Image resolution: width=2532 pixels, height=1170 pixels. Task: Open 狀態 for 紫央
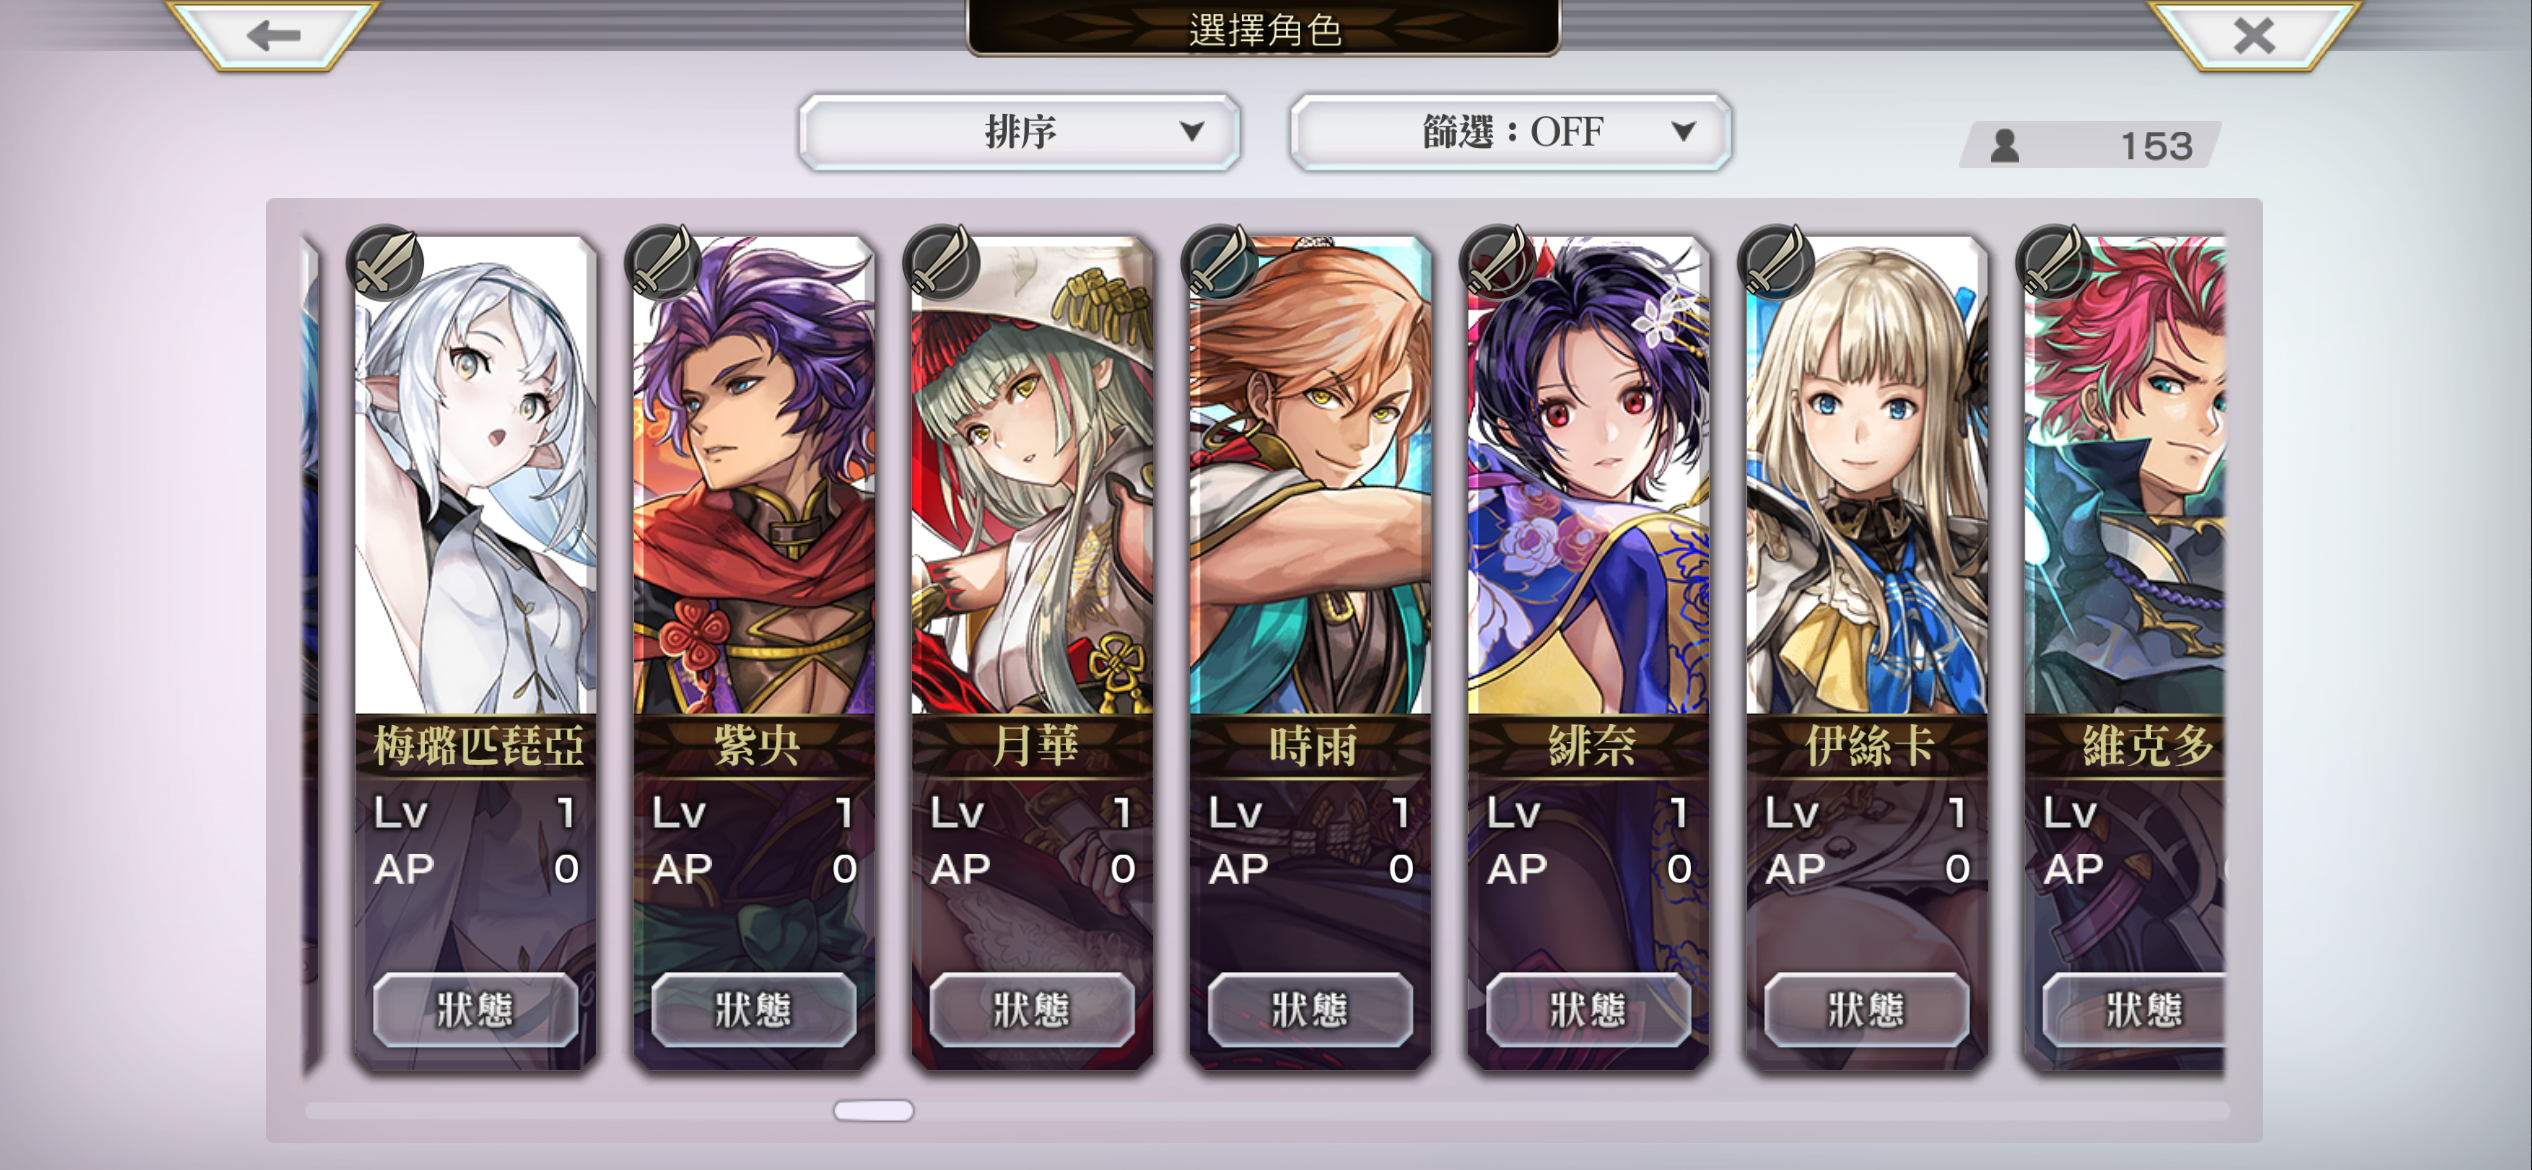[753, 1010]
